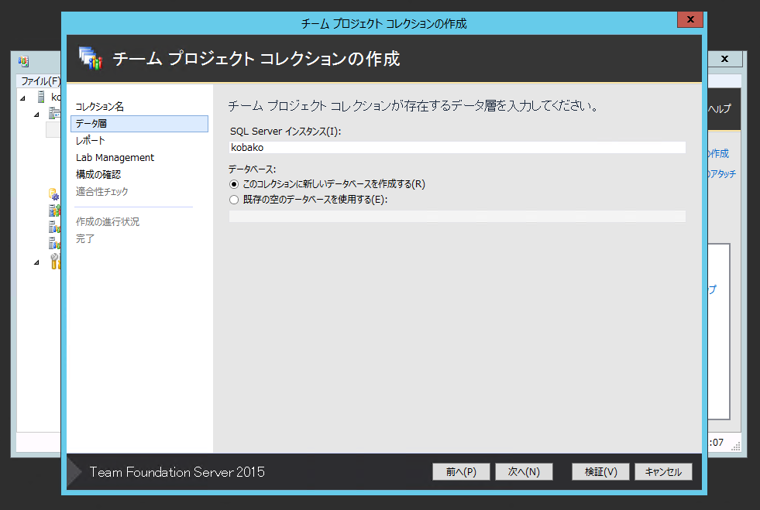Click ヘルプ link in background window

(x=719, y=109)
